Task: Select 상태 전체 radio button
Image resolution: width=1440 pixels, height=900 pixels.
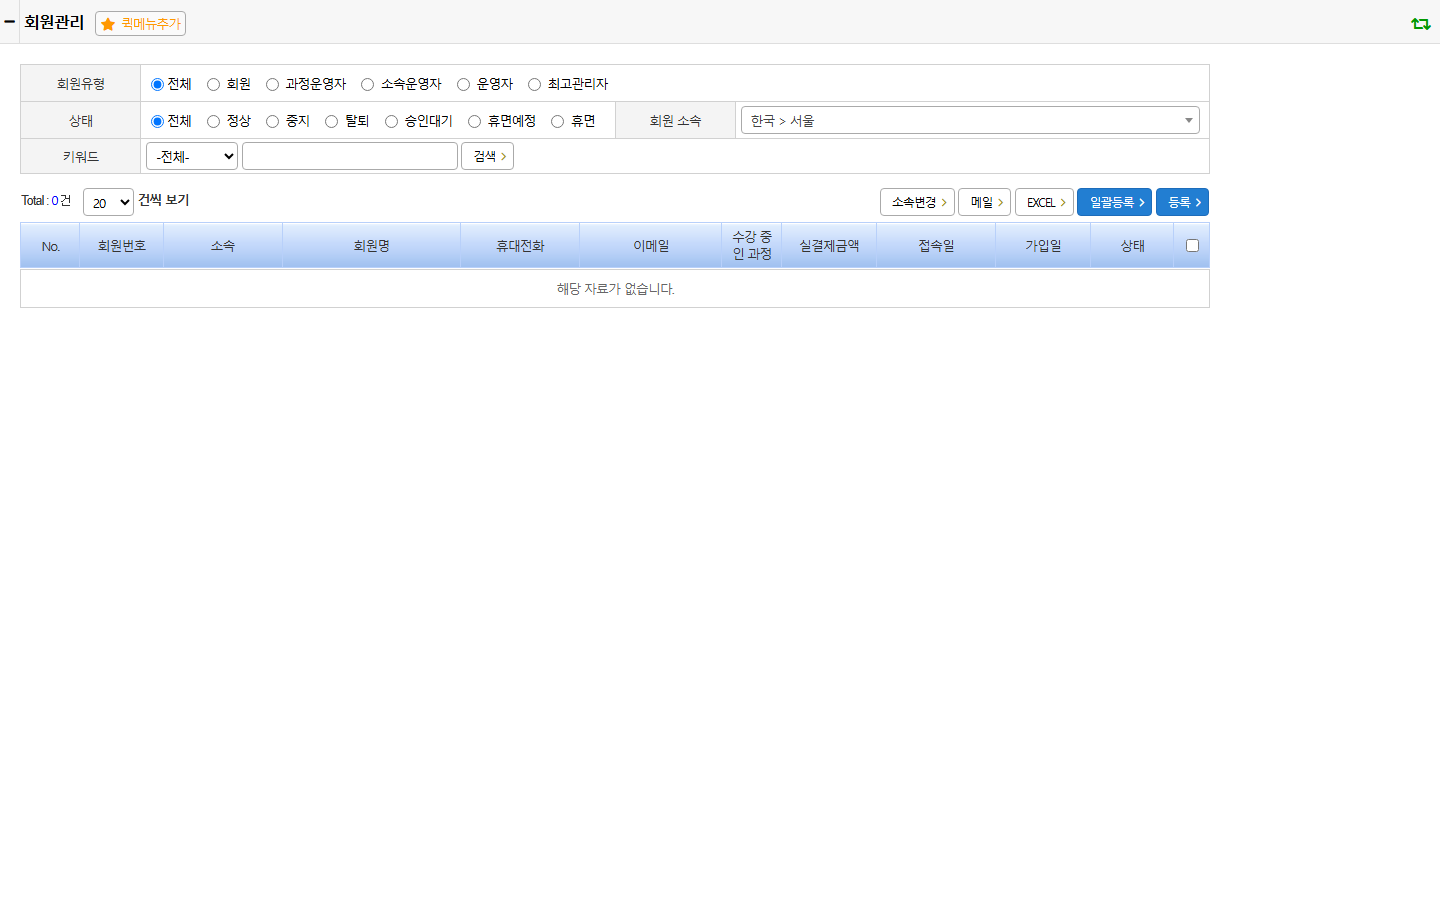Action: click(157, 121)
